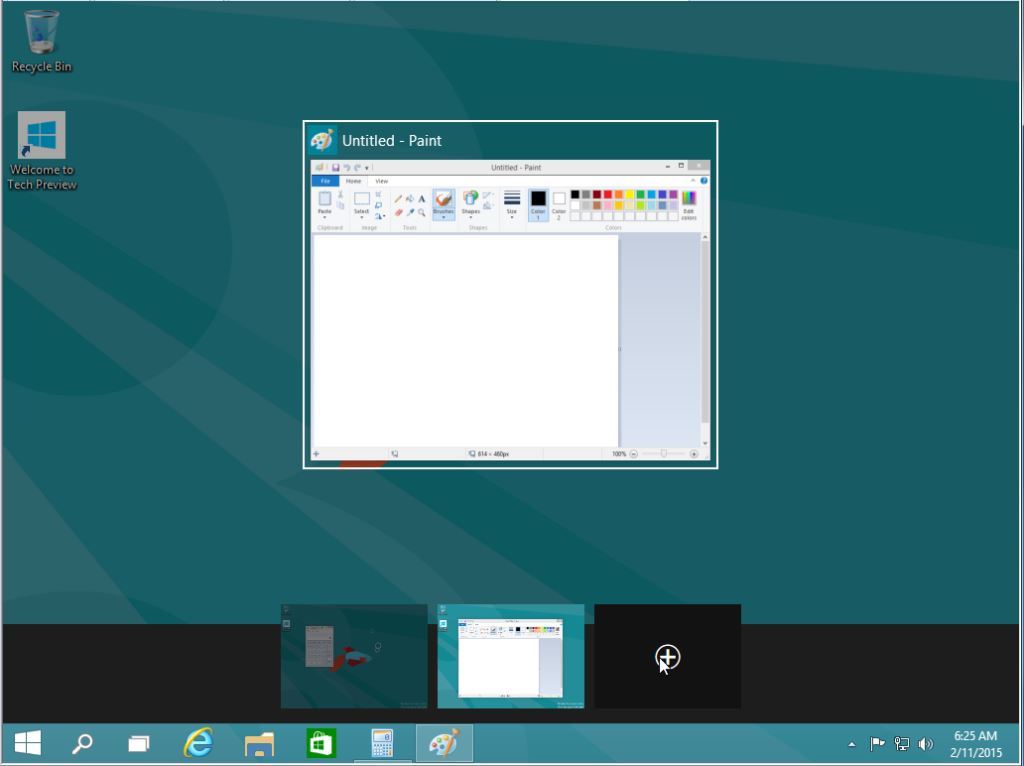Image resolution: width=1024 pixels, height=766 pixels.
Task: Click the network tray icon
Action: pyautogui.click(x=901, y=743)
